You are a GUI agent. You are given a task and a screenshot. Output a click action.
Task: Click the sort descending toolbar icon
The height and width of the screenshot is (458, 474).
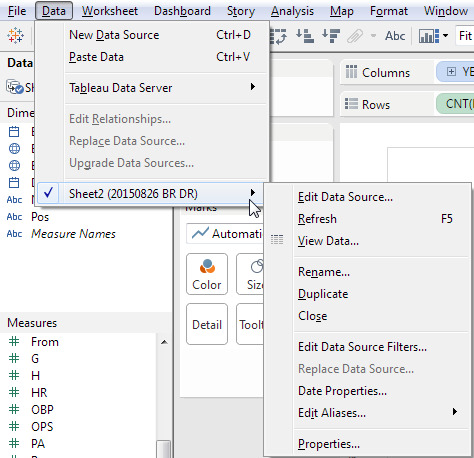click(331, 36)
